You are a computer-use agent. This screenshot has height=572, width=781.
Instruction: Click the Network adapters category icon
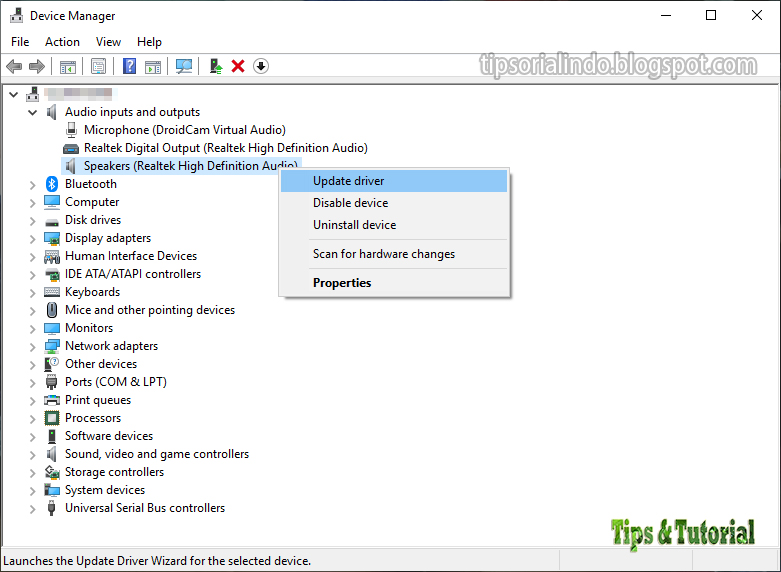(x=52, y=346)
